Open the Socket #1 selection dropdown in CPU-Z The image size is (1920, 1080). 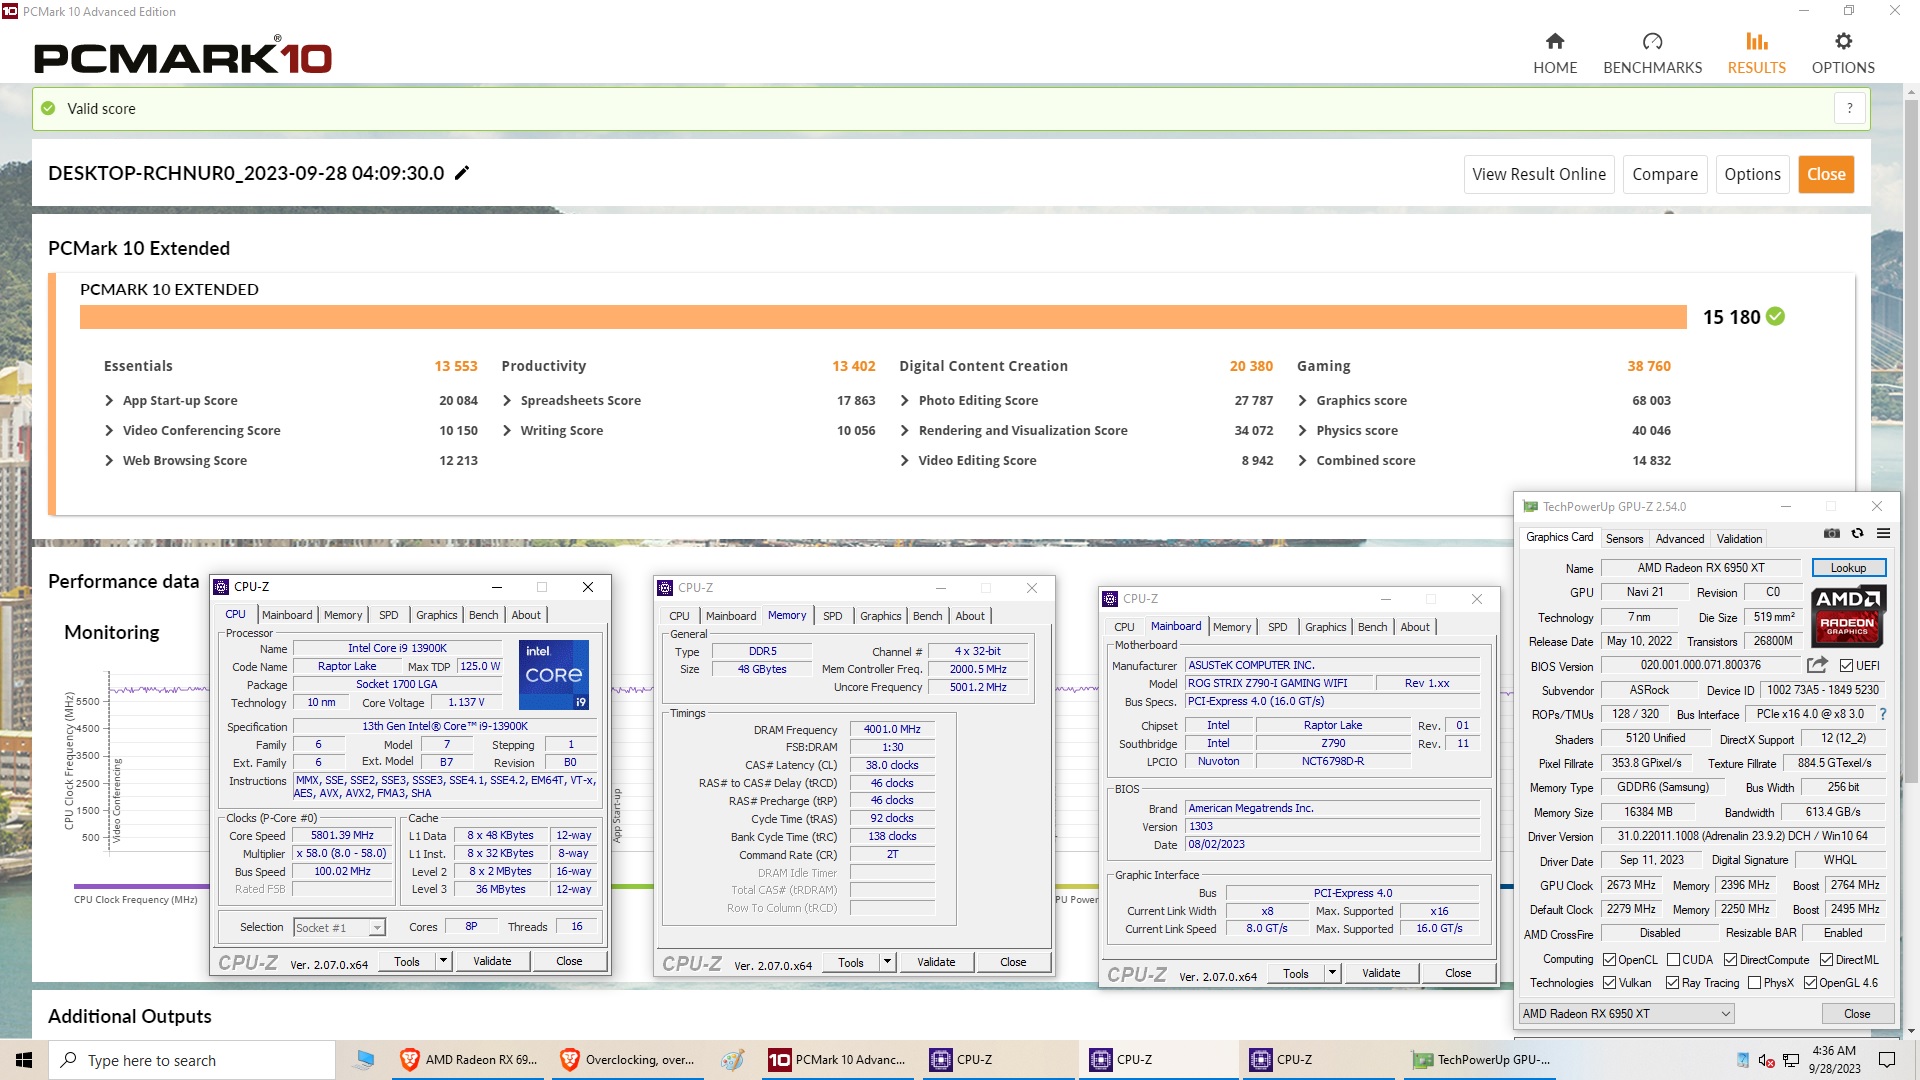(339, 928)
